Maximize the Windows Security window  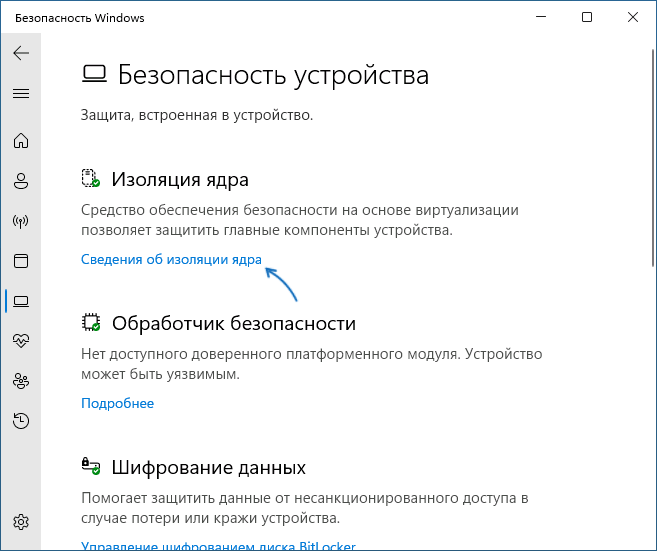(x=587, y=17)
